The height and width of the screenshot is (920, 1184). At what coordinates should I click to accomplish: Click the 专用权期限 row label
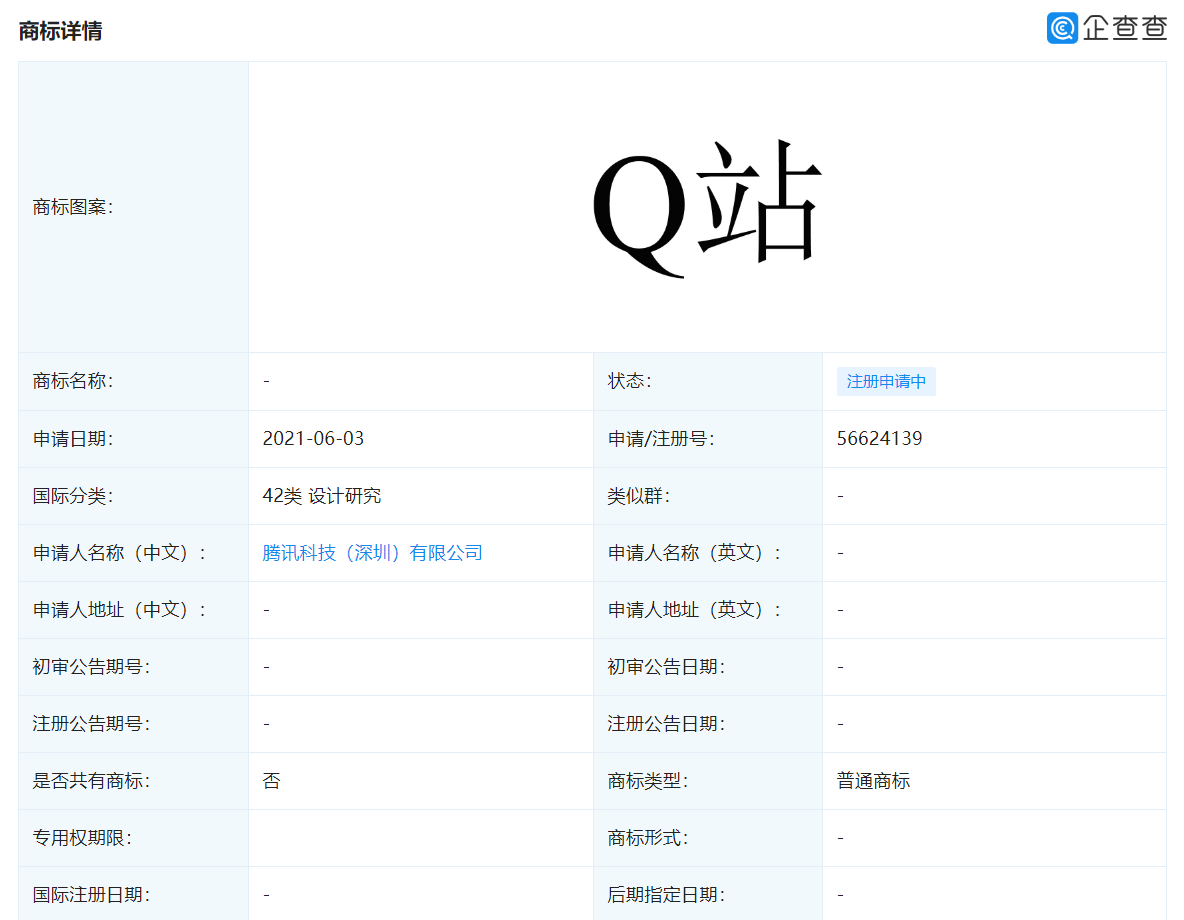[x=65, y=837]
